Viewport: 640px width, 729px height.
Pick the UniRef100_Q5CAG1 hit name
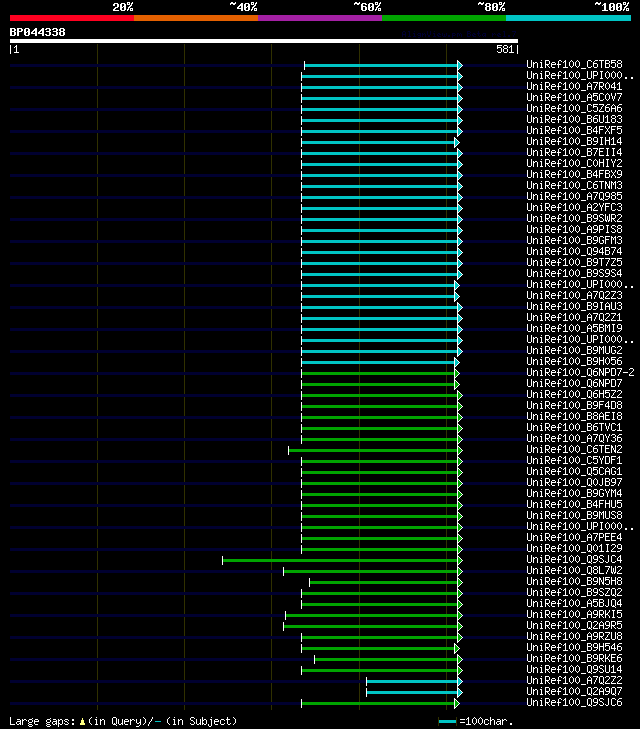pos(574,471)
